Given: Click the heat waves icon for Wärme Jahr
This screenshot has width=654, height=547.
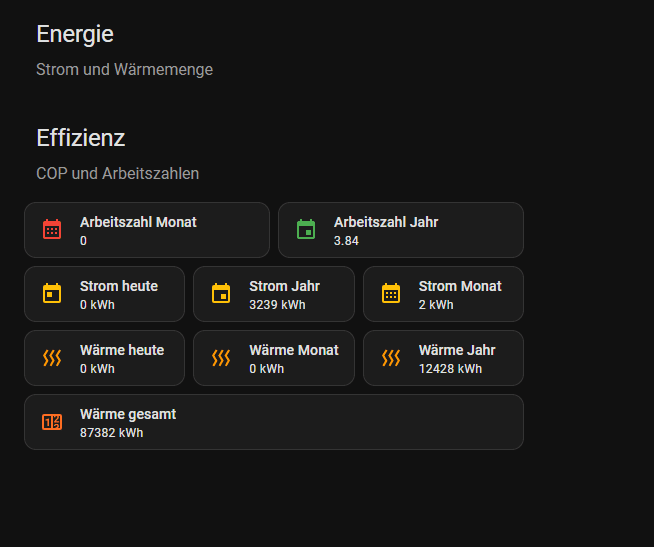Looking at the screenshot, I should (x=391, y=358).
